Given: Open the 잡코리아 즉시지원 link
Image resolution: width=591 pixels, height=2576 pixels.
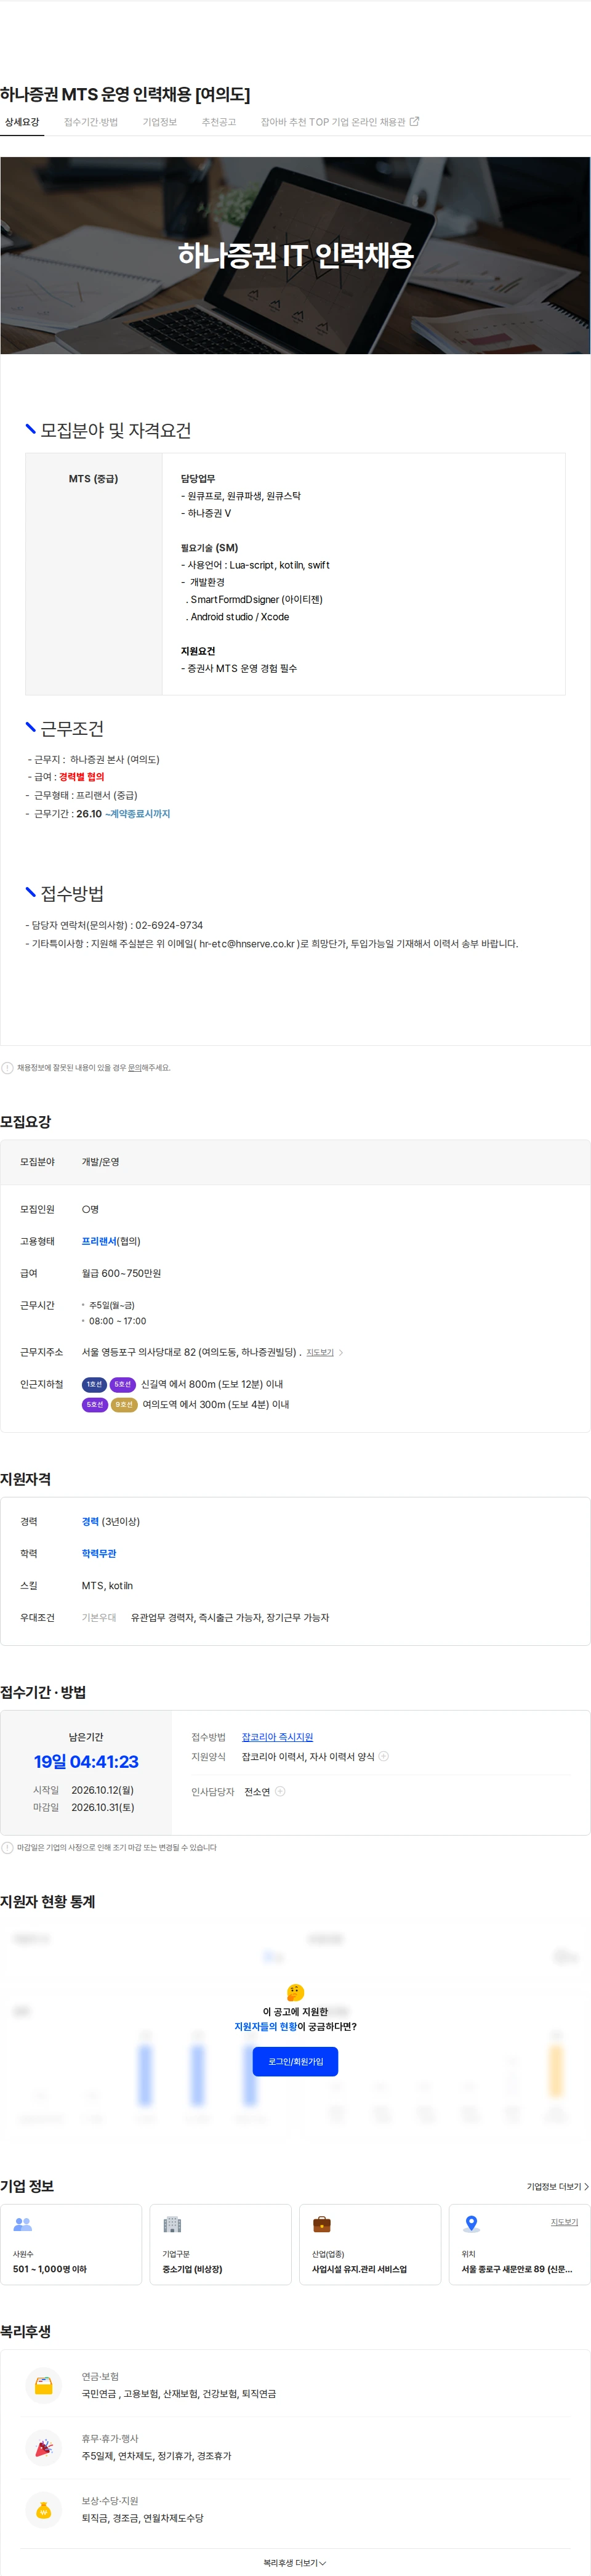Looking at the screenshot, I should click(277, 1737).
